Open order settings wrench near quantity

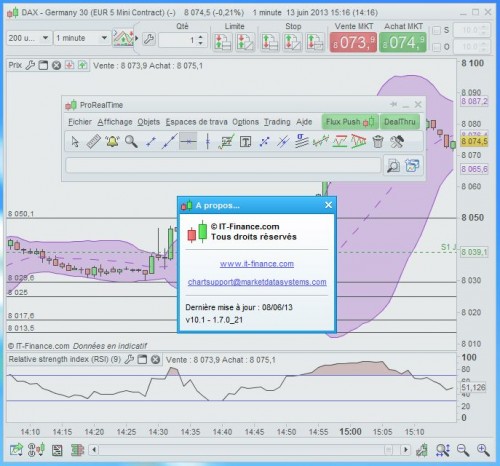149,39
